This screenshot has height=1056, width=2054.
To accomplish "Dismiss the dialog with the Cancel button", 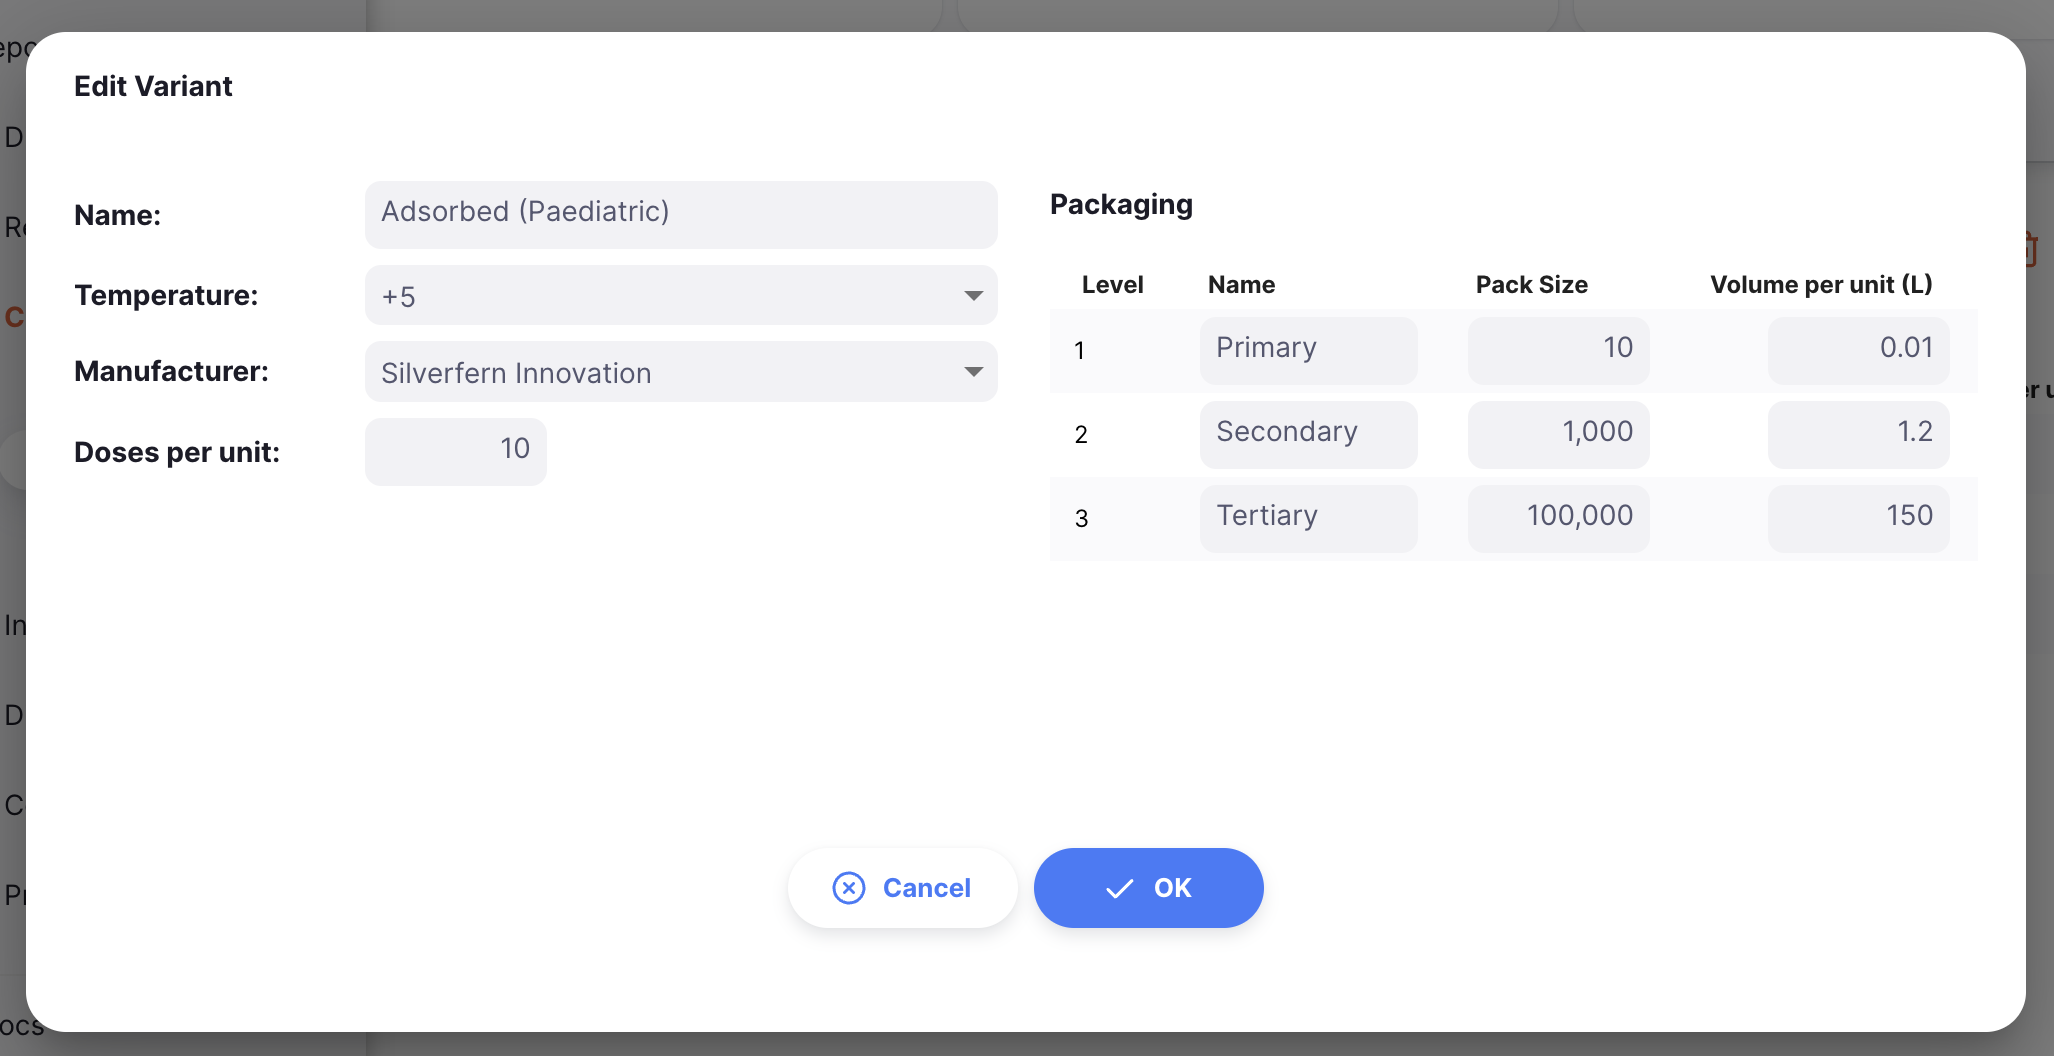I will coord(903,888).
